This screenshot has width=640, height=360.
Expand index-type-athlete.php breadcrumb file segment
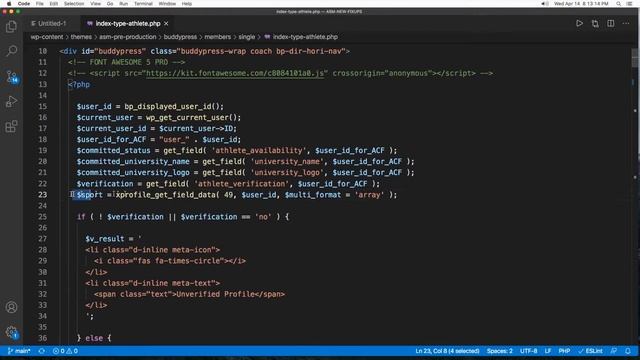click(x=301, y=37)
